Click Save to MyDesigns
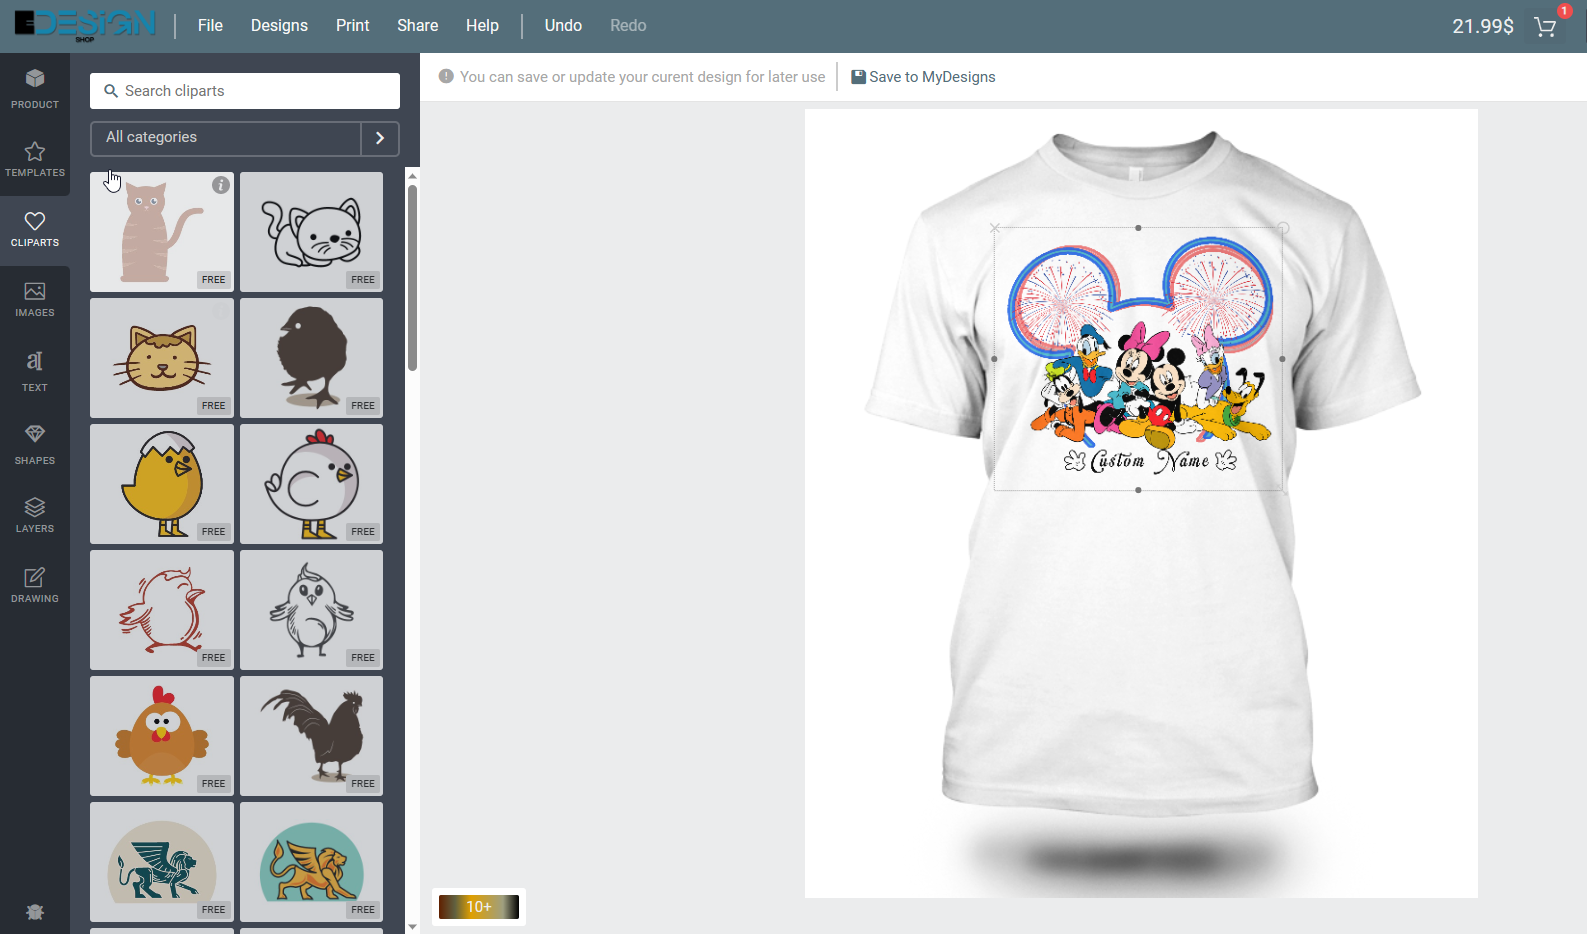Image resolution: width=1587 pixels, height=934 pixels. coord(923,77)
